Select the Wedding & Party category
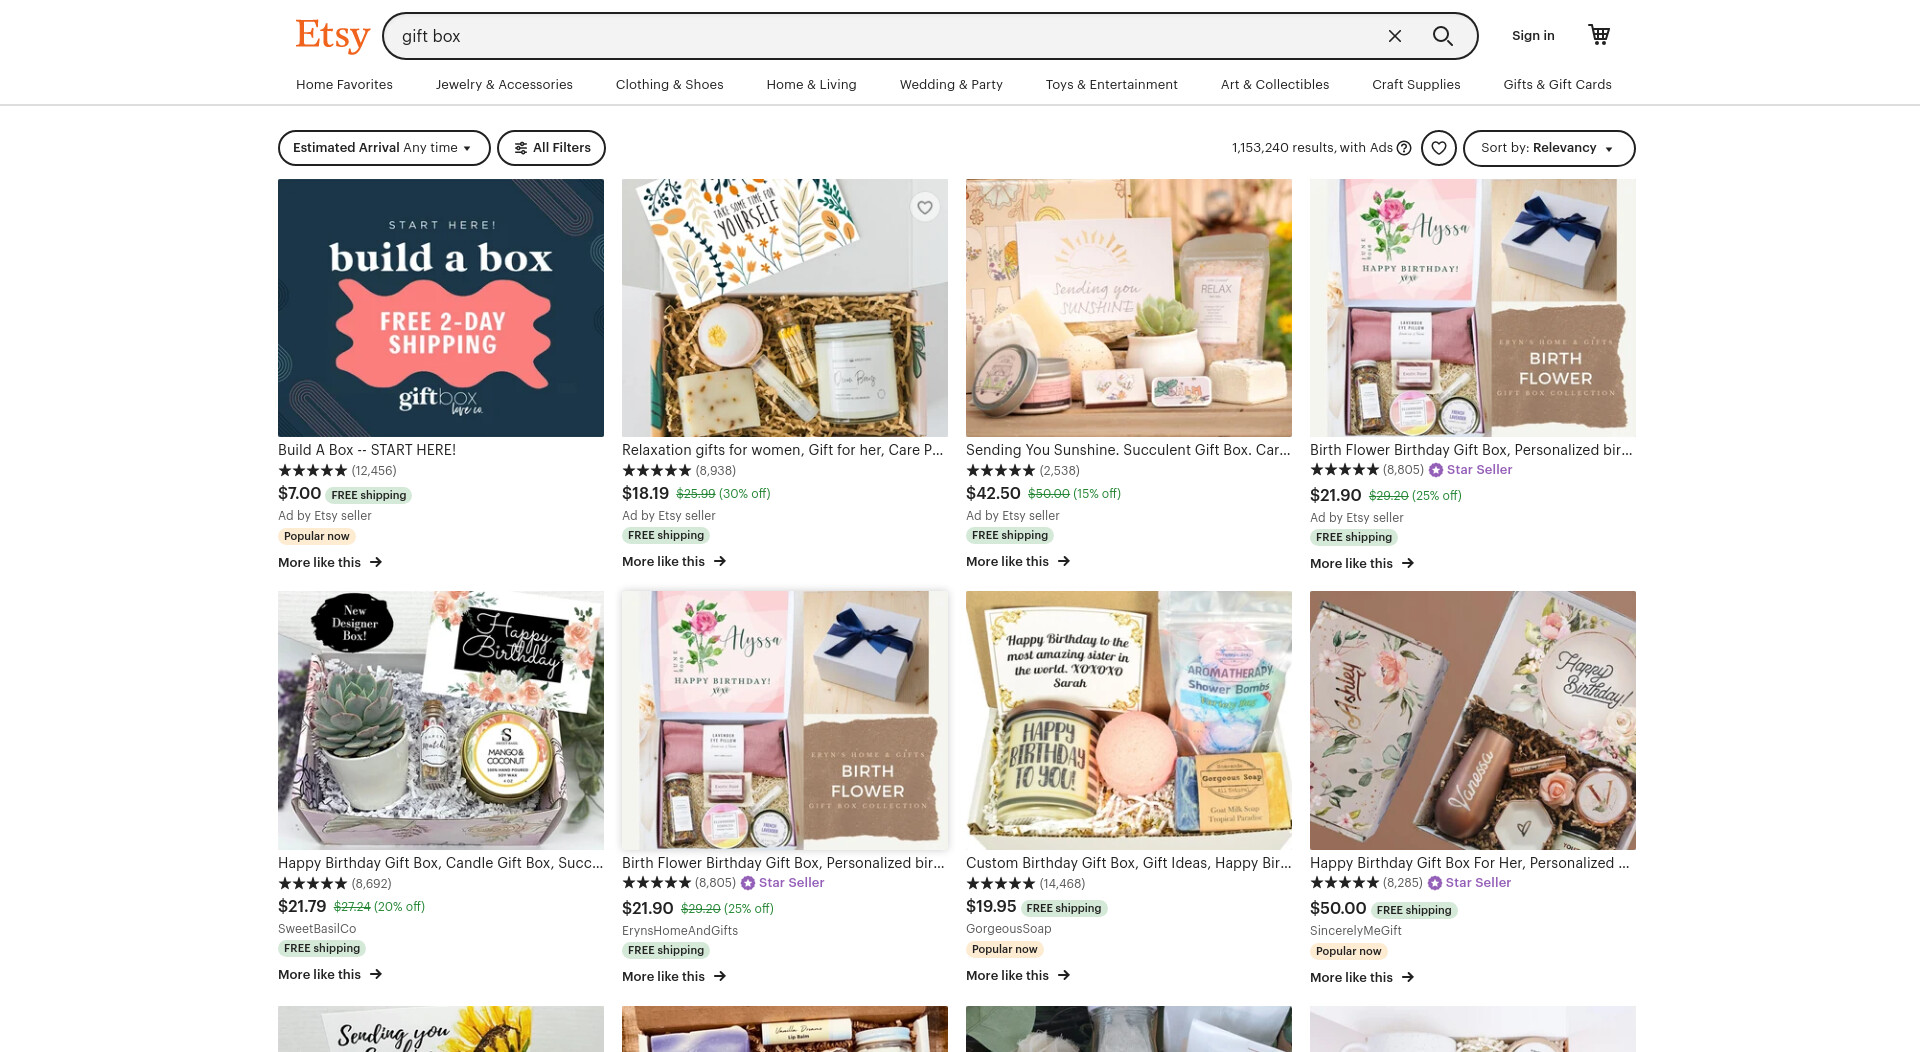Viewport: 1920px width, 1052px height. point(951,85)
